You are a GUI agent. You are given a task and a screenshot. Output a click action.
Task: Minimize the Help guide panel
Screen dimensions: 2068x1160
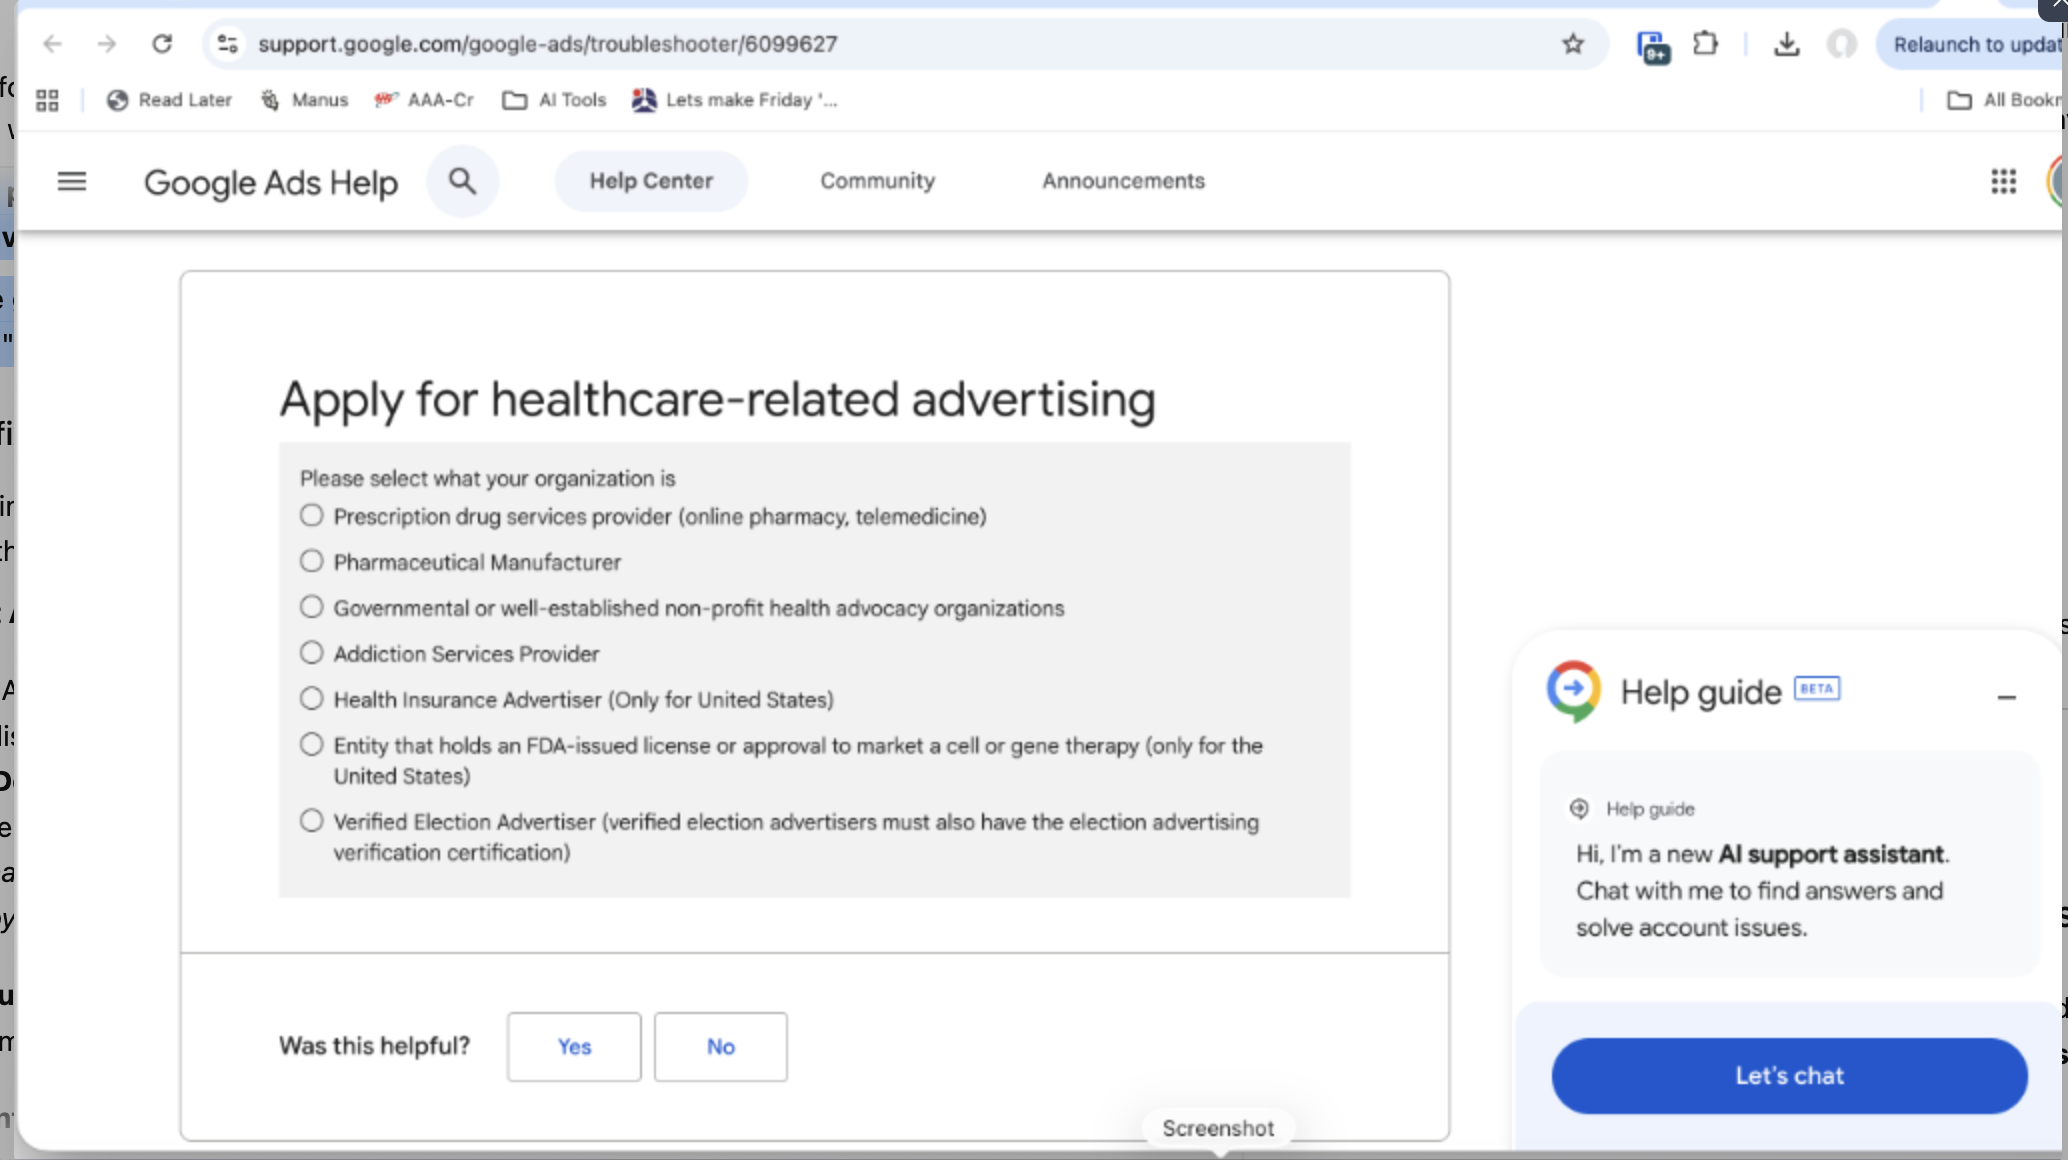2006,697
